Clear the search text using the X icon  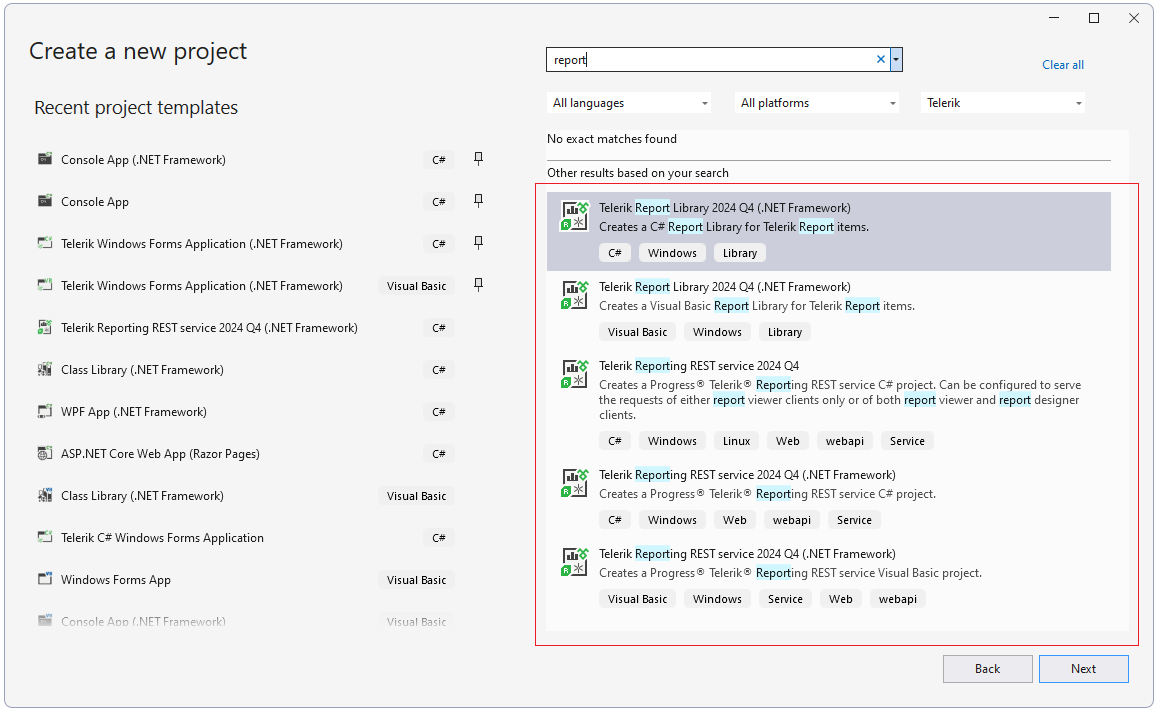coord(881,60)
